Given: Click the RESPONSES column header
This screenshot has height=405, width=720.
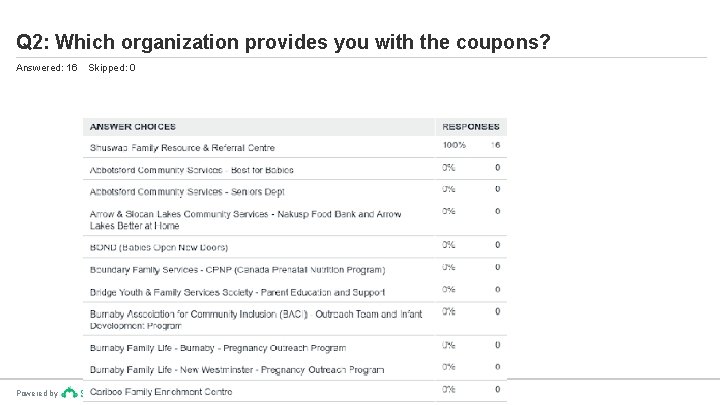Looking at the screenshot, I should 470,127.
